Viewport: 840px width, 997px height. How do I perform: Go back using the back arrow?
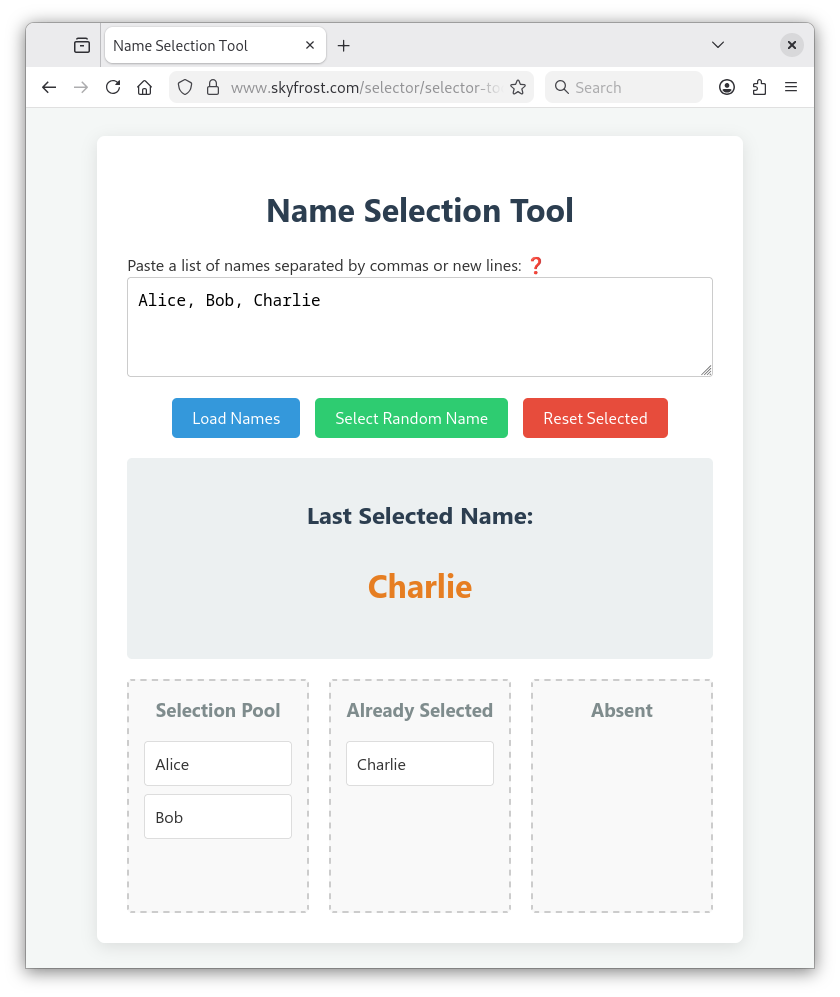[49, 88]
